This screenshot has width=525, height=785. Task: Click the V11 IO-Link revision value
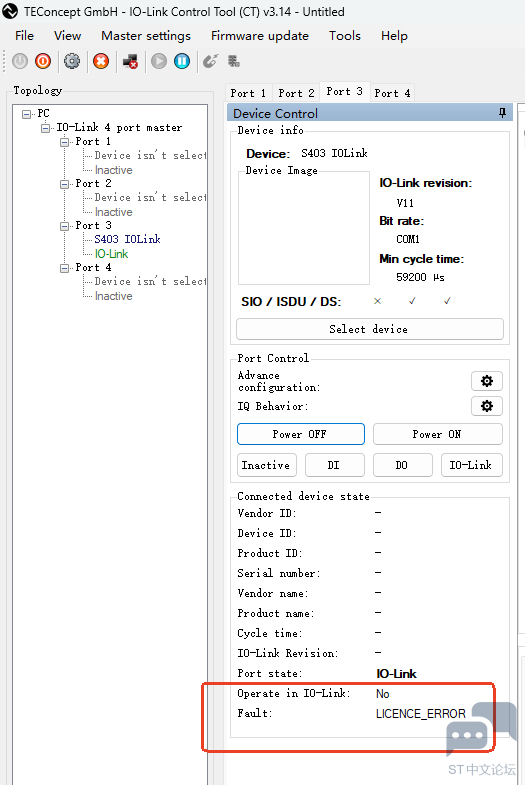pos(405,203)
